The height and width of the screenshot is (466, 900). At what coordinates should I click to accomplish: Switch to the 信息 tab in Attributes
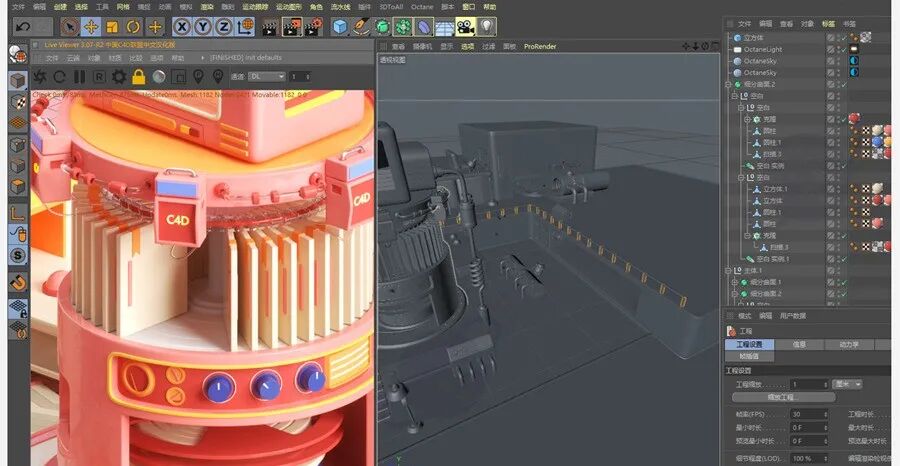(799, 345)
